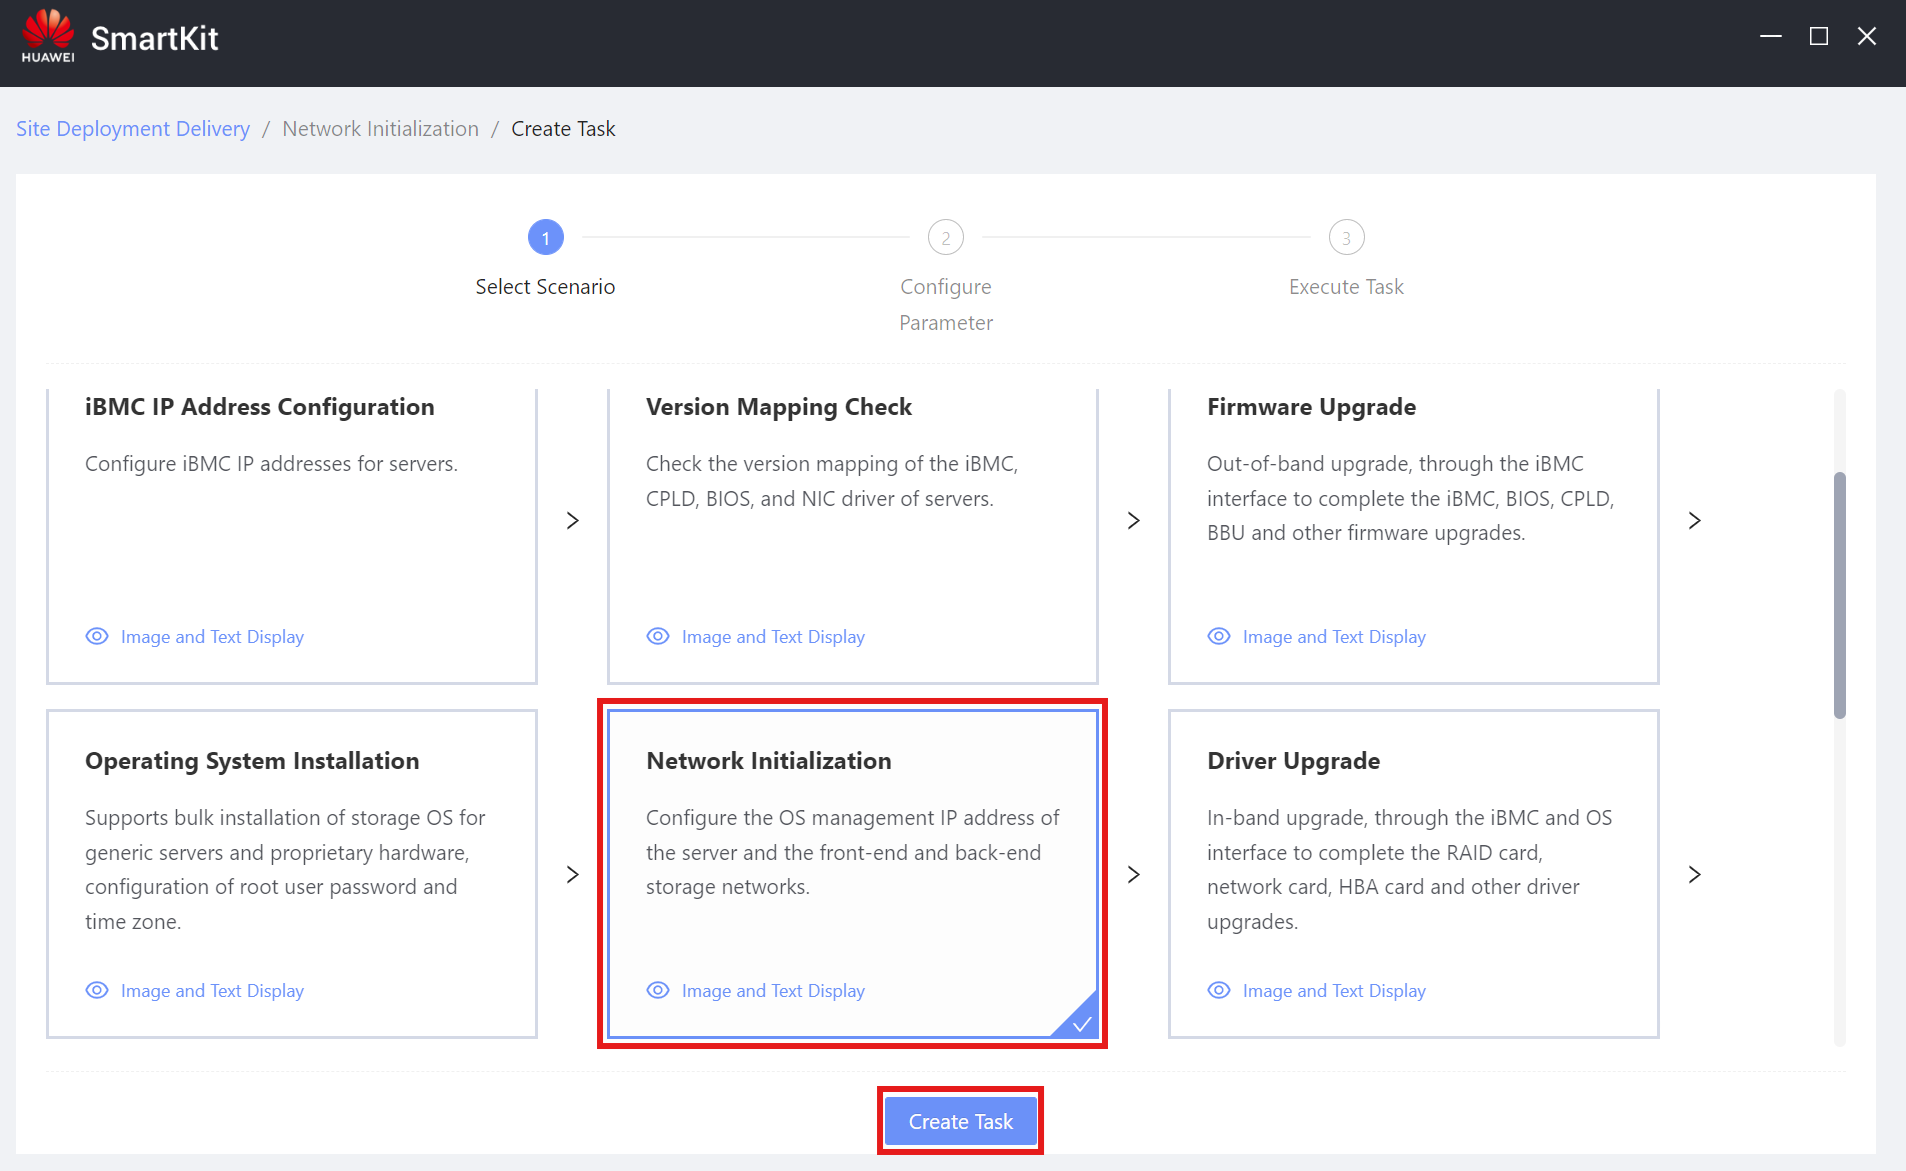1906x1171 pixels.
Task: Open Network Initialization breadcrumb
Action: (x=380, y=129)
